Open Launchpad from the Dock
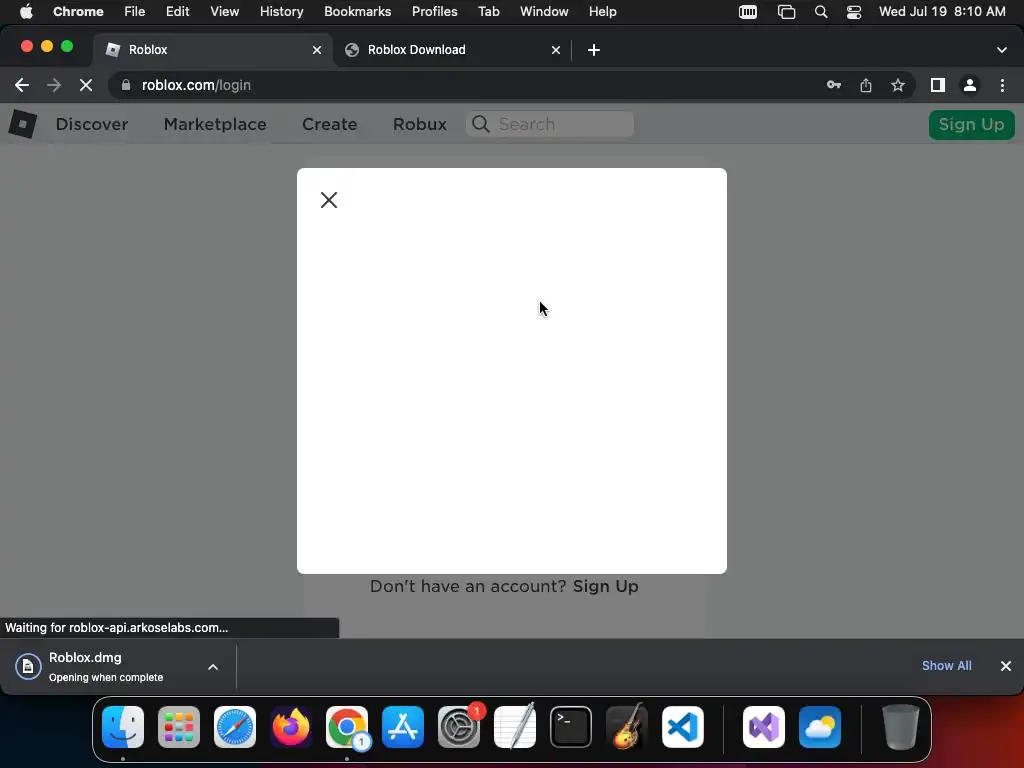 coord(179,727)
